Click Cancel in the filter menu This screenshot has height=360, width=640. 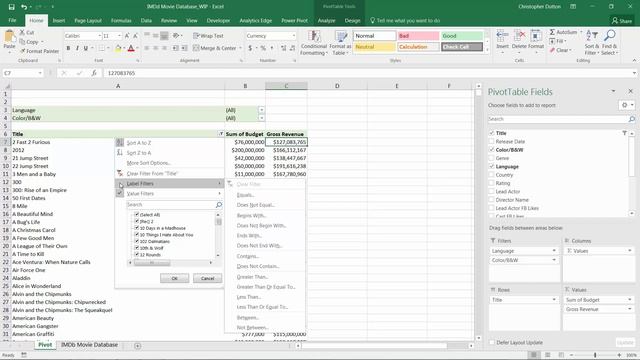(x=207, y=278)
